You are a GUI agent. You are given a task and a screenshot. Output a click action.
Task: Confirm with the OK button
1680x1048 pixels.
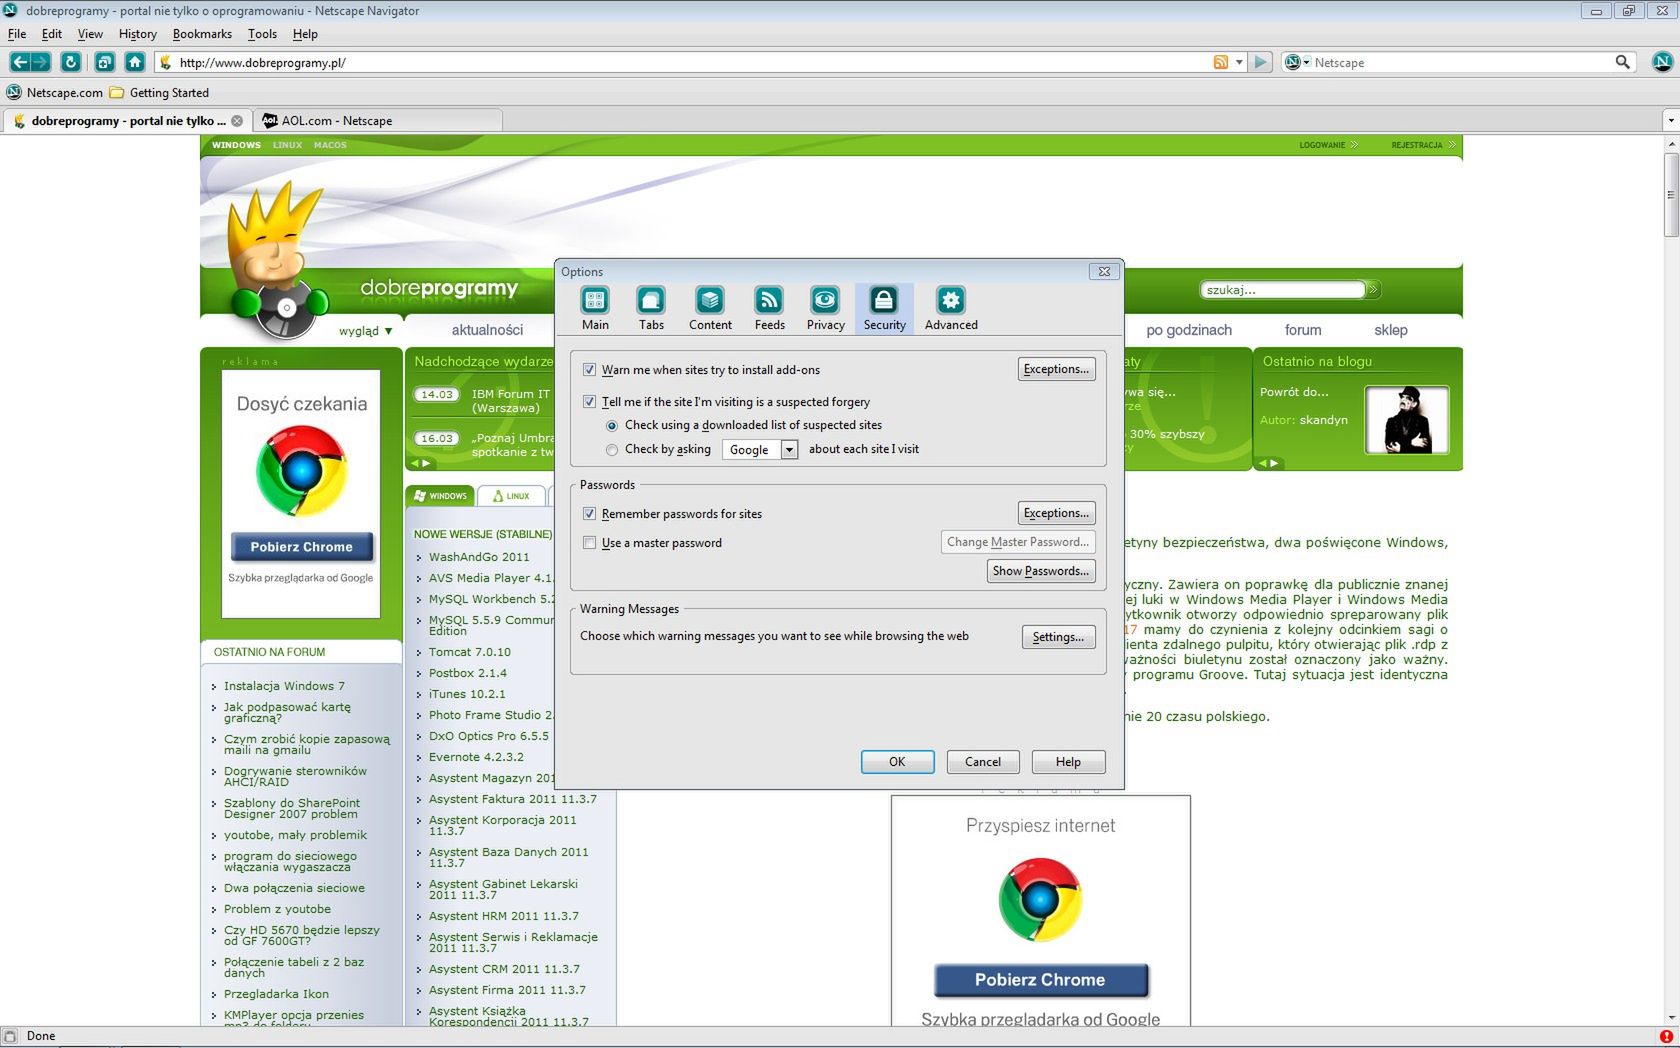pyautogui.click(x=897, y=762)
